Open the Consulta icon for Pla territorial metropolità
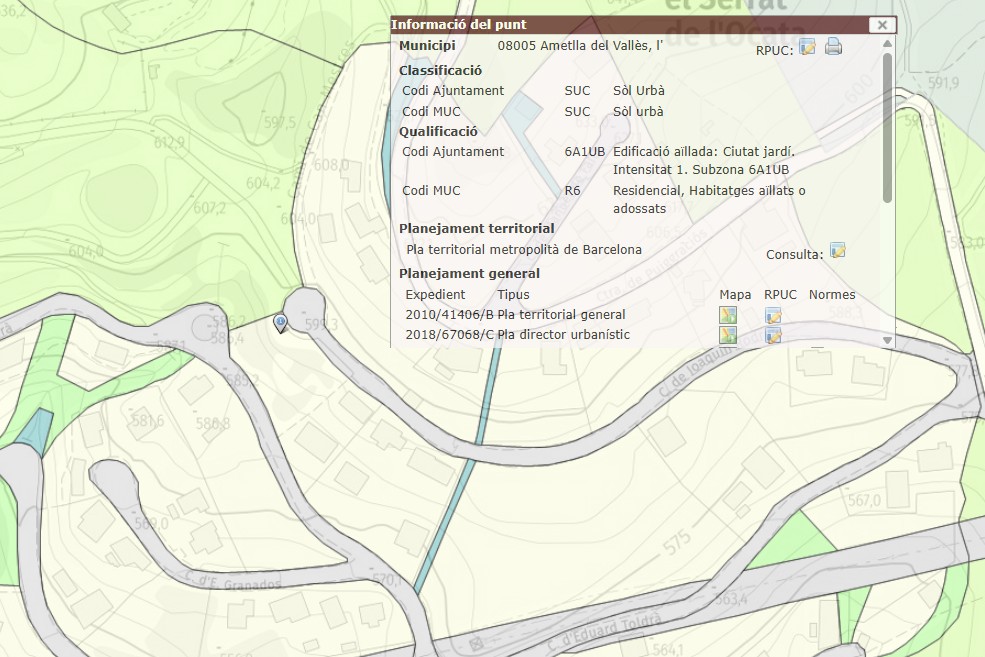This screenshot has height=657, width=985. 838,251
